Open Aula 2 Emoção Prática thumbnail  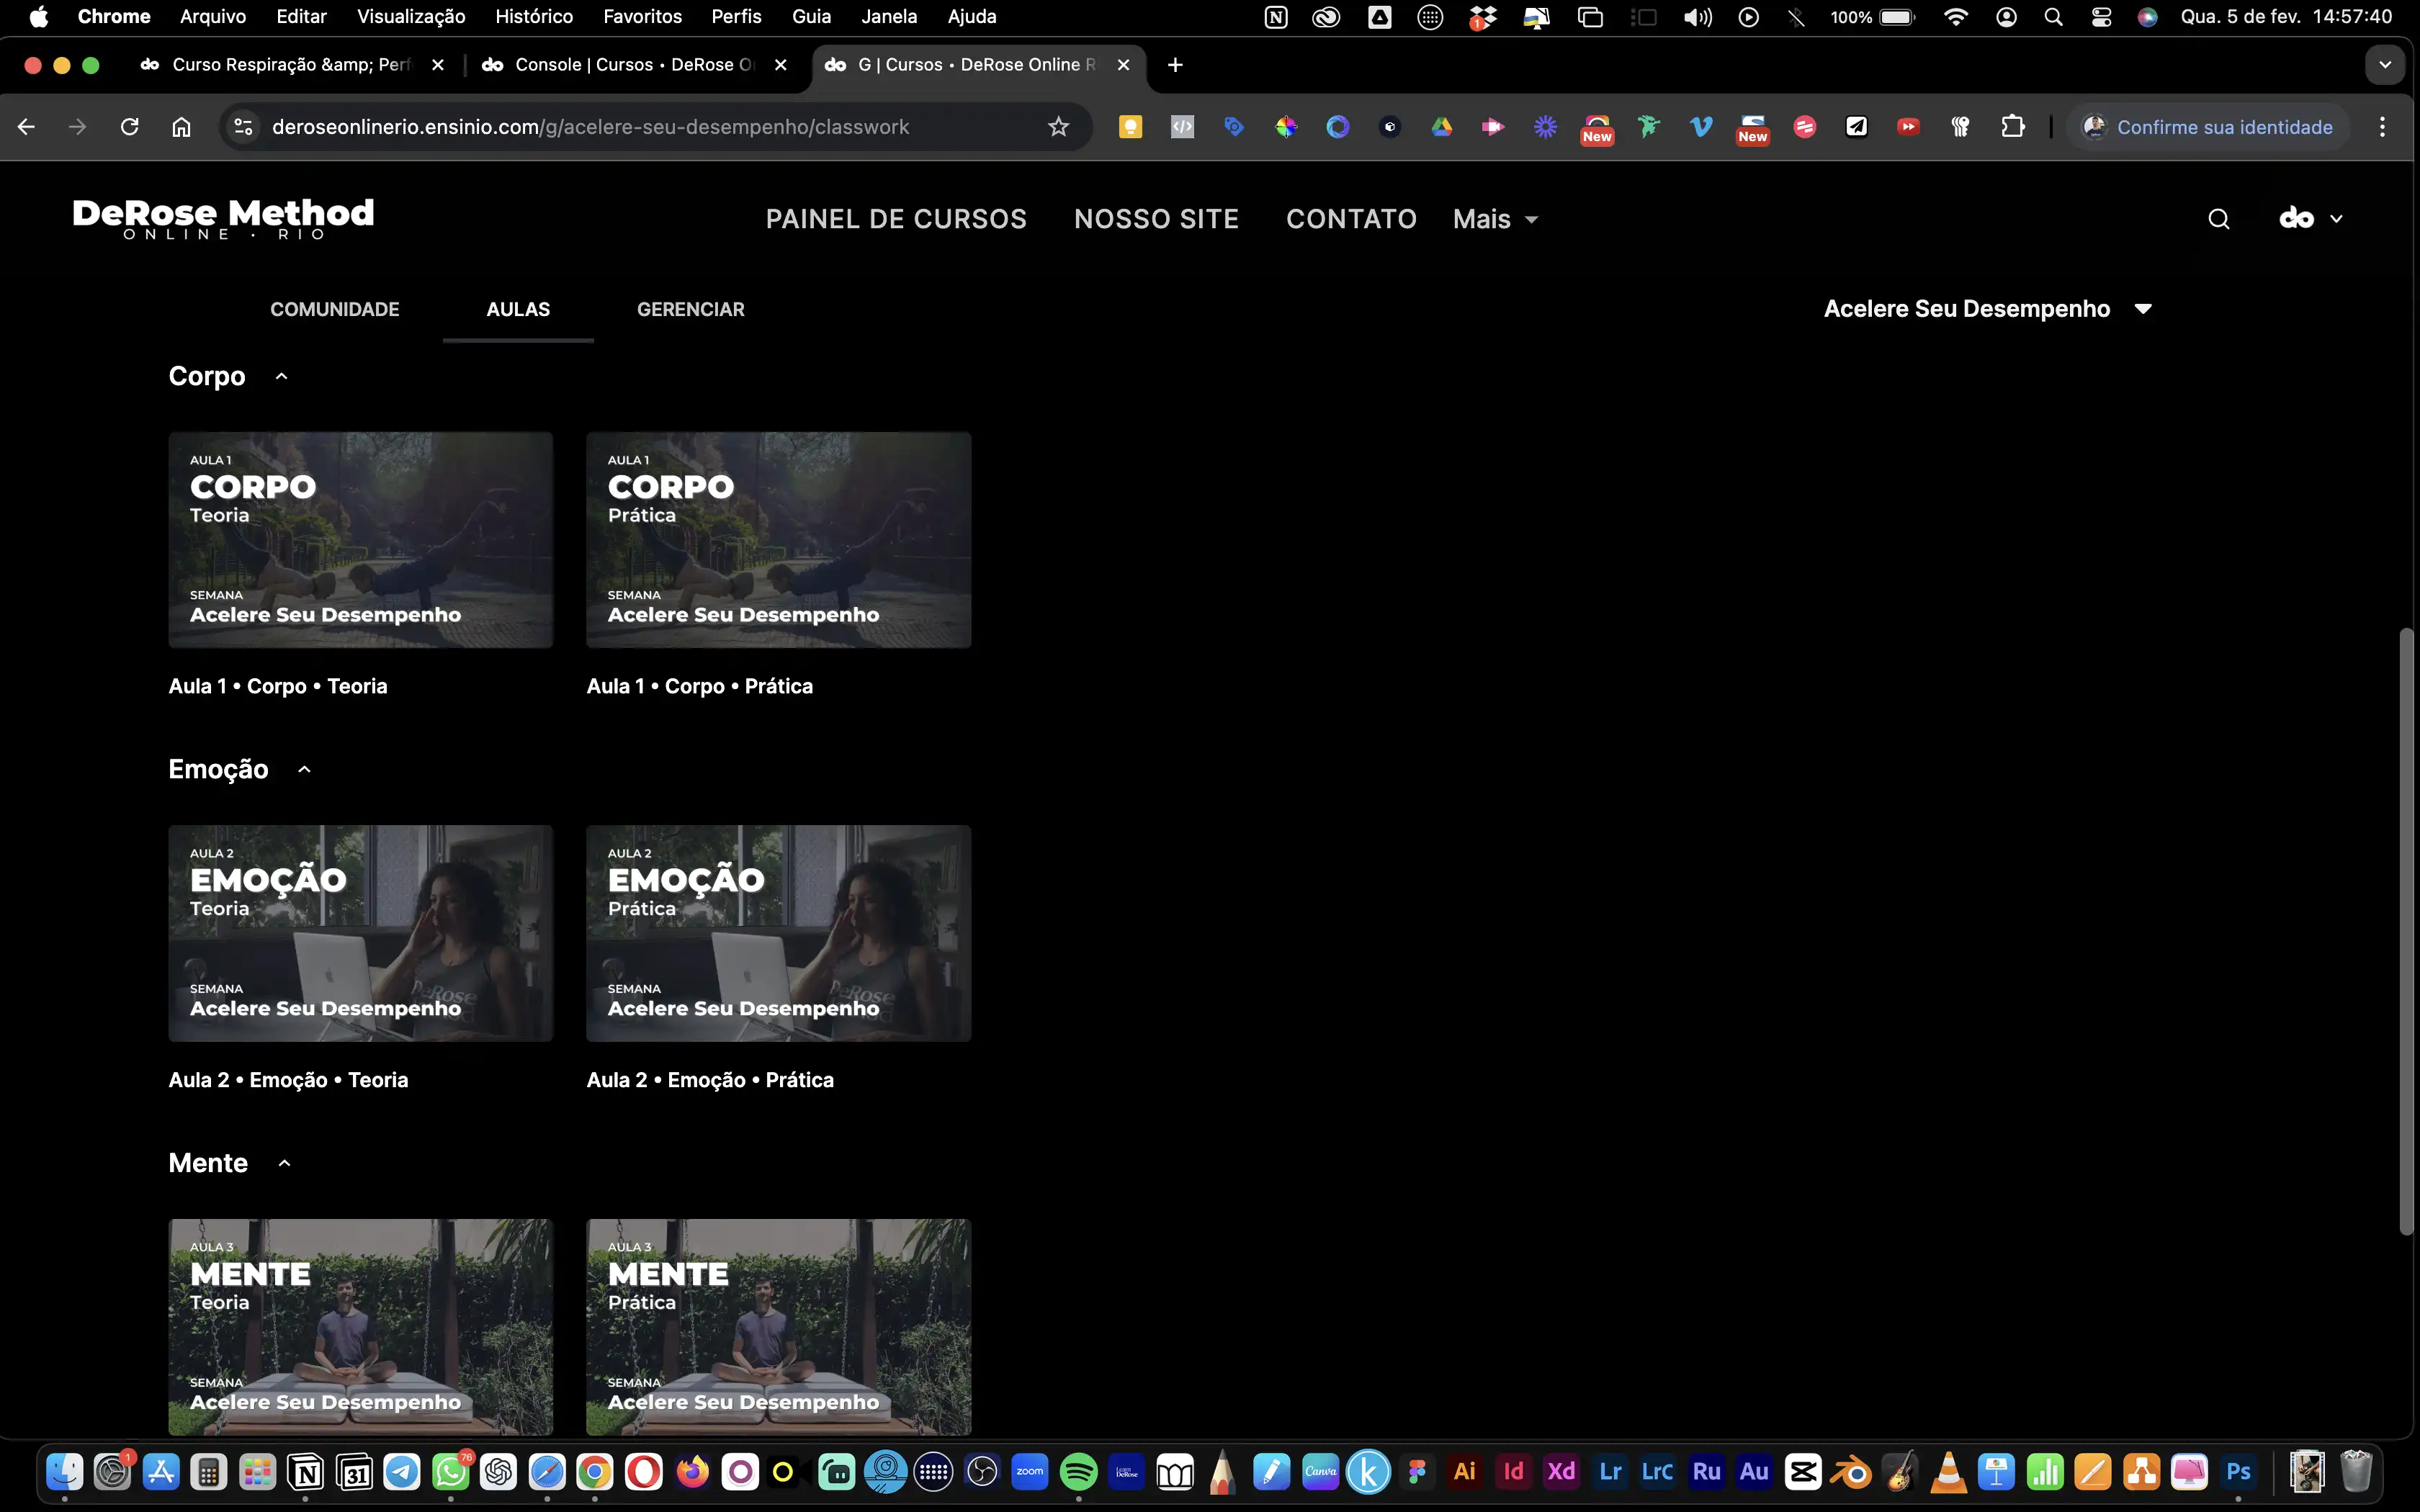(x=778, y=933)
